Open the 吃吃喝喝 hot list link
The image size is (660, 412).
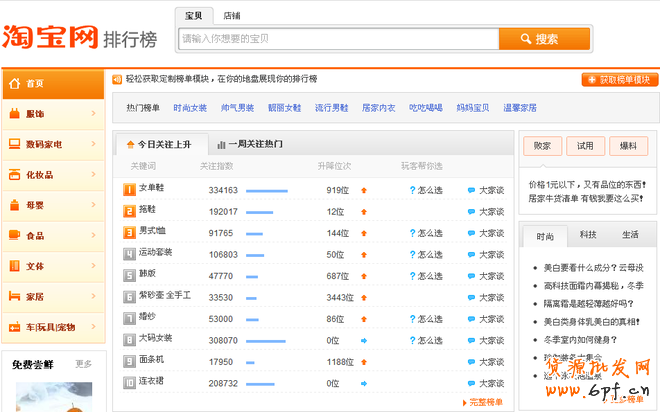click(426, 108)
